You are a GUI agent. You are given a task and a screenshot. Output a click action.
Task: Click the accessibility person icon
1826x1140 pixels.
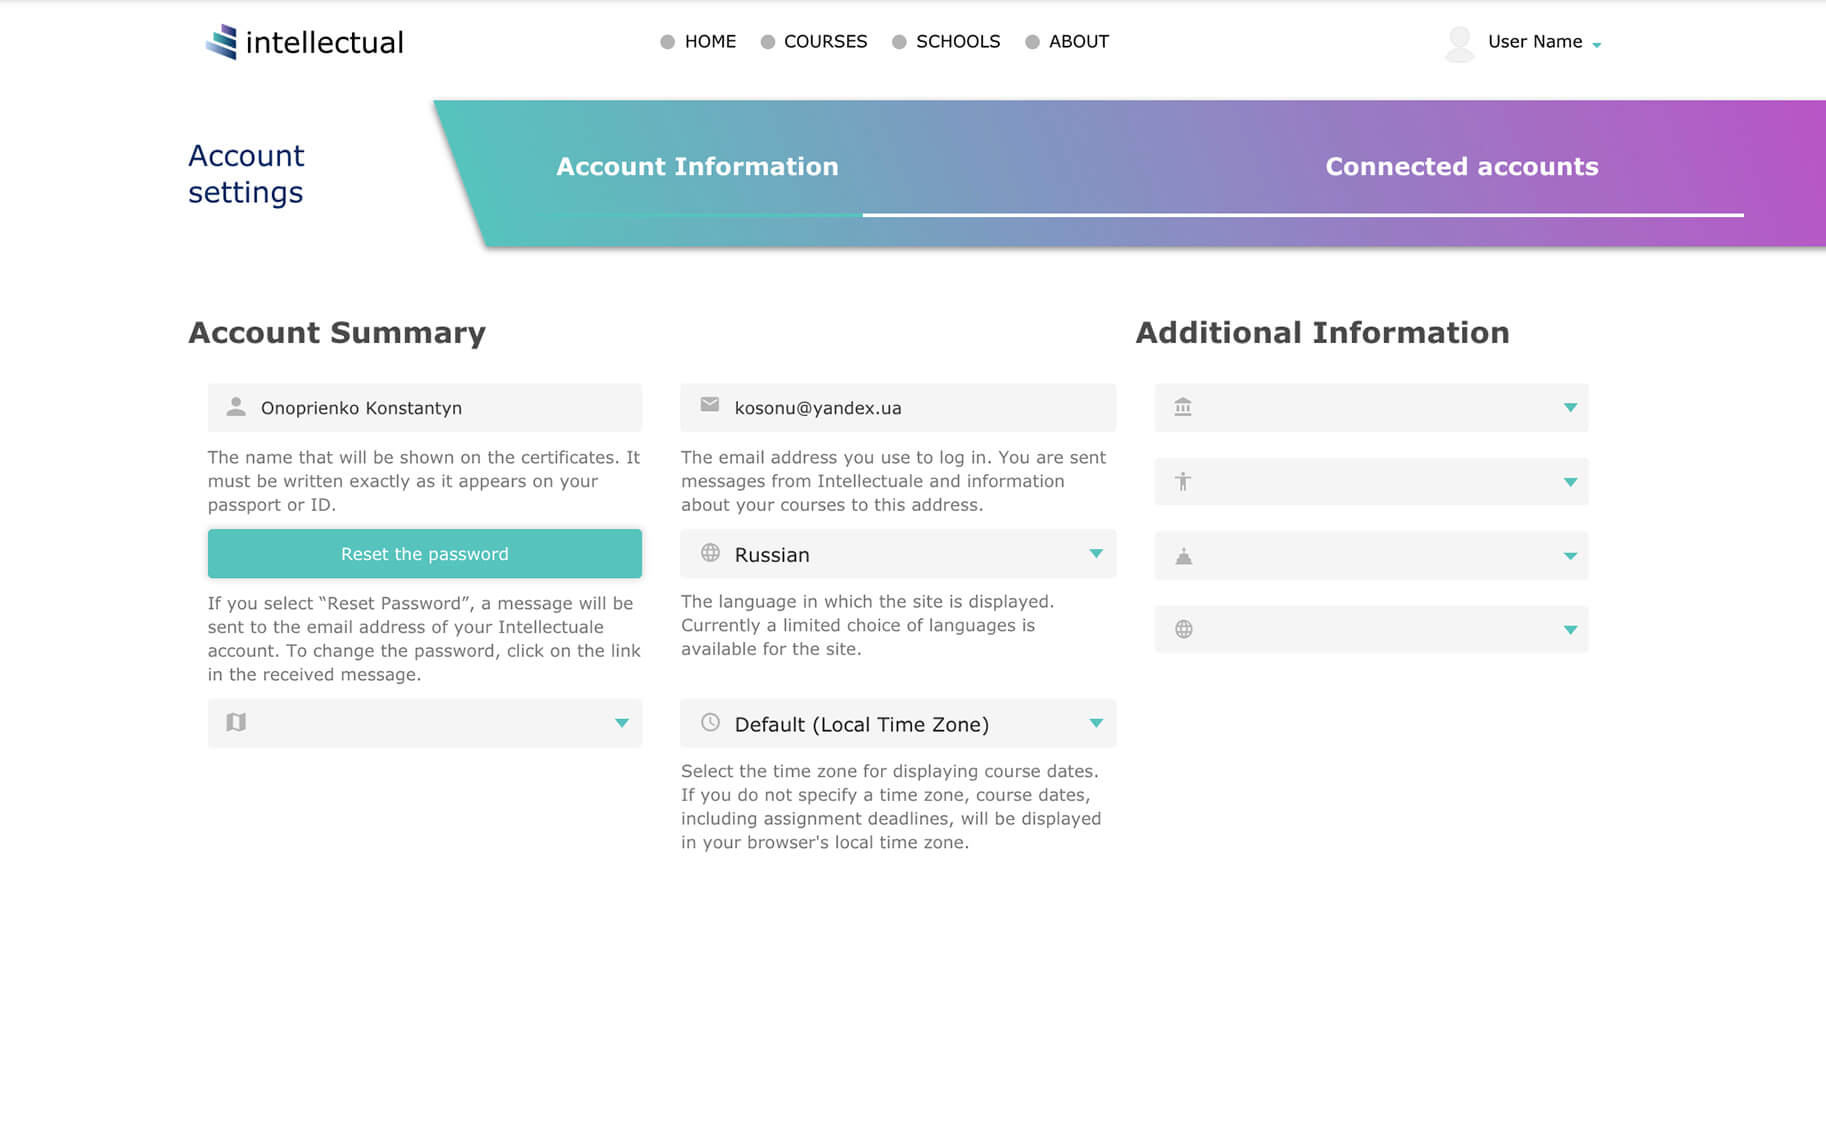point(1183,481)
